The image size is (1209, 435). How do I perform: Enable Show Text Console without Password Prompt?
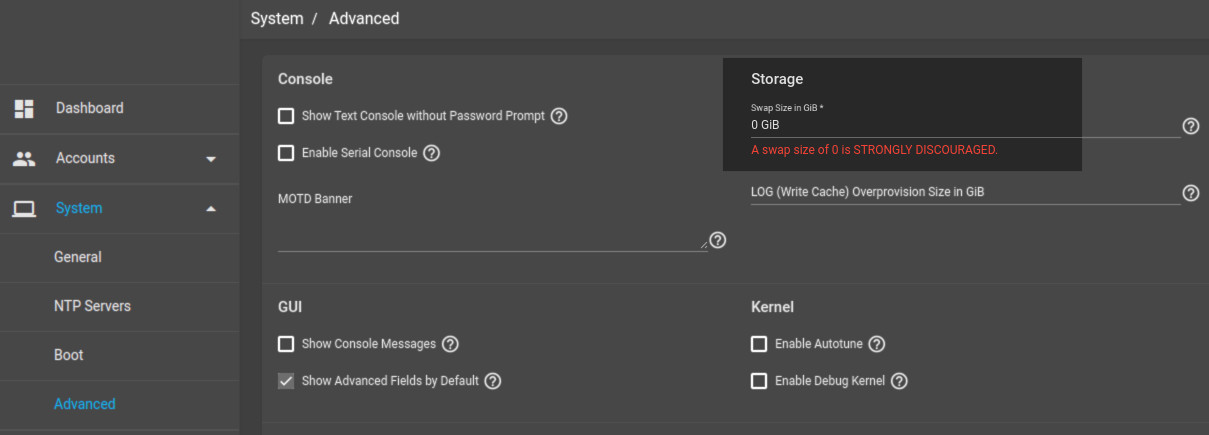click(286, 116)
